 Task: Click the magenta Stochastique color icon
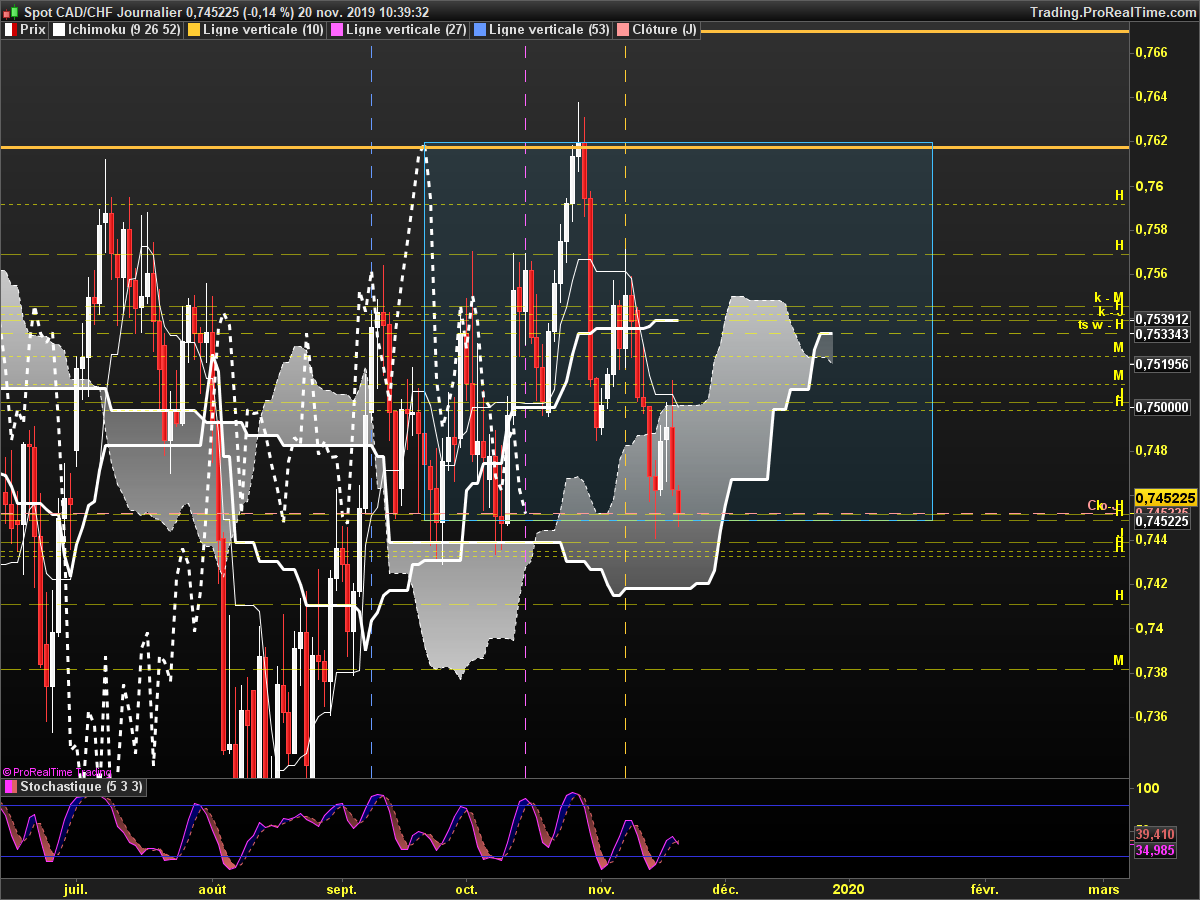click(10, 787)
